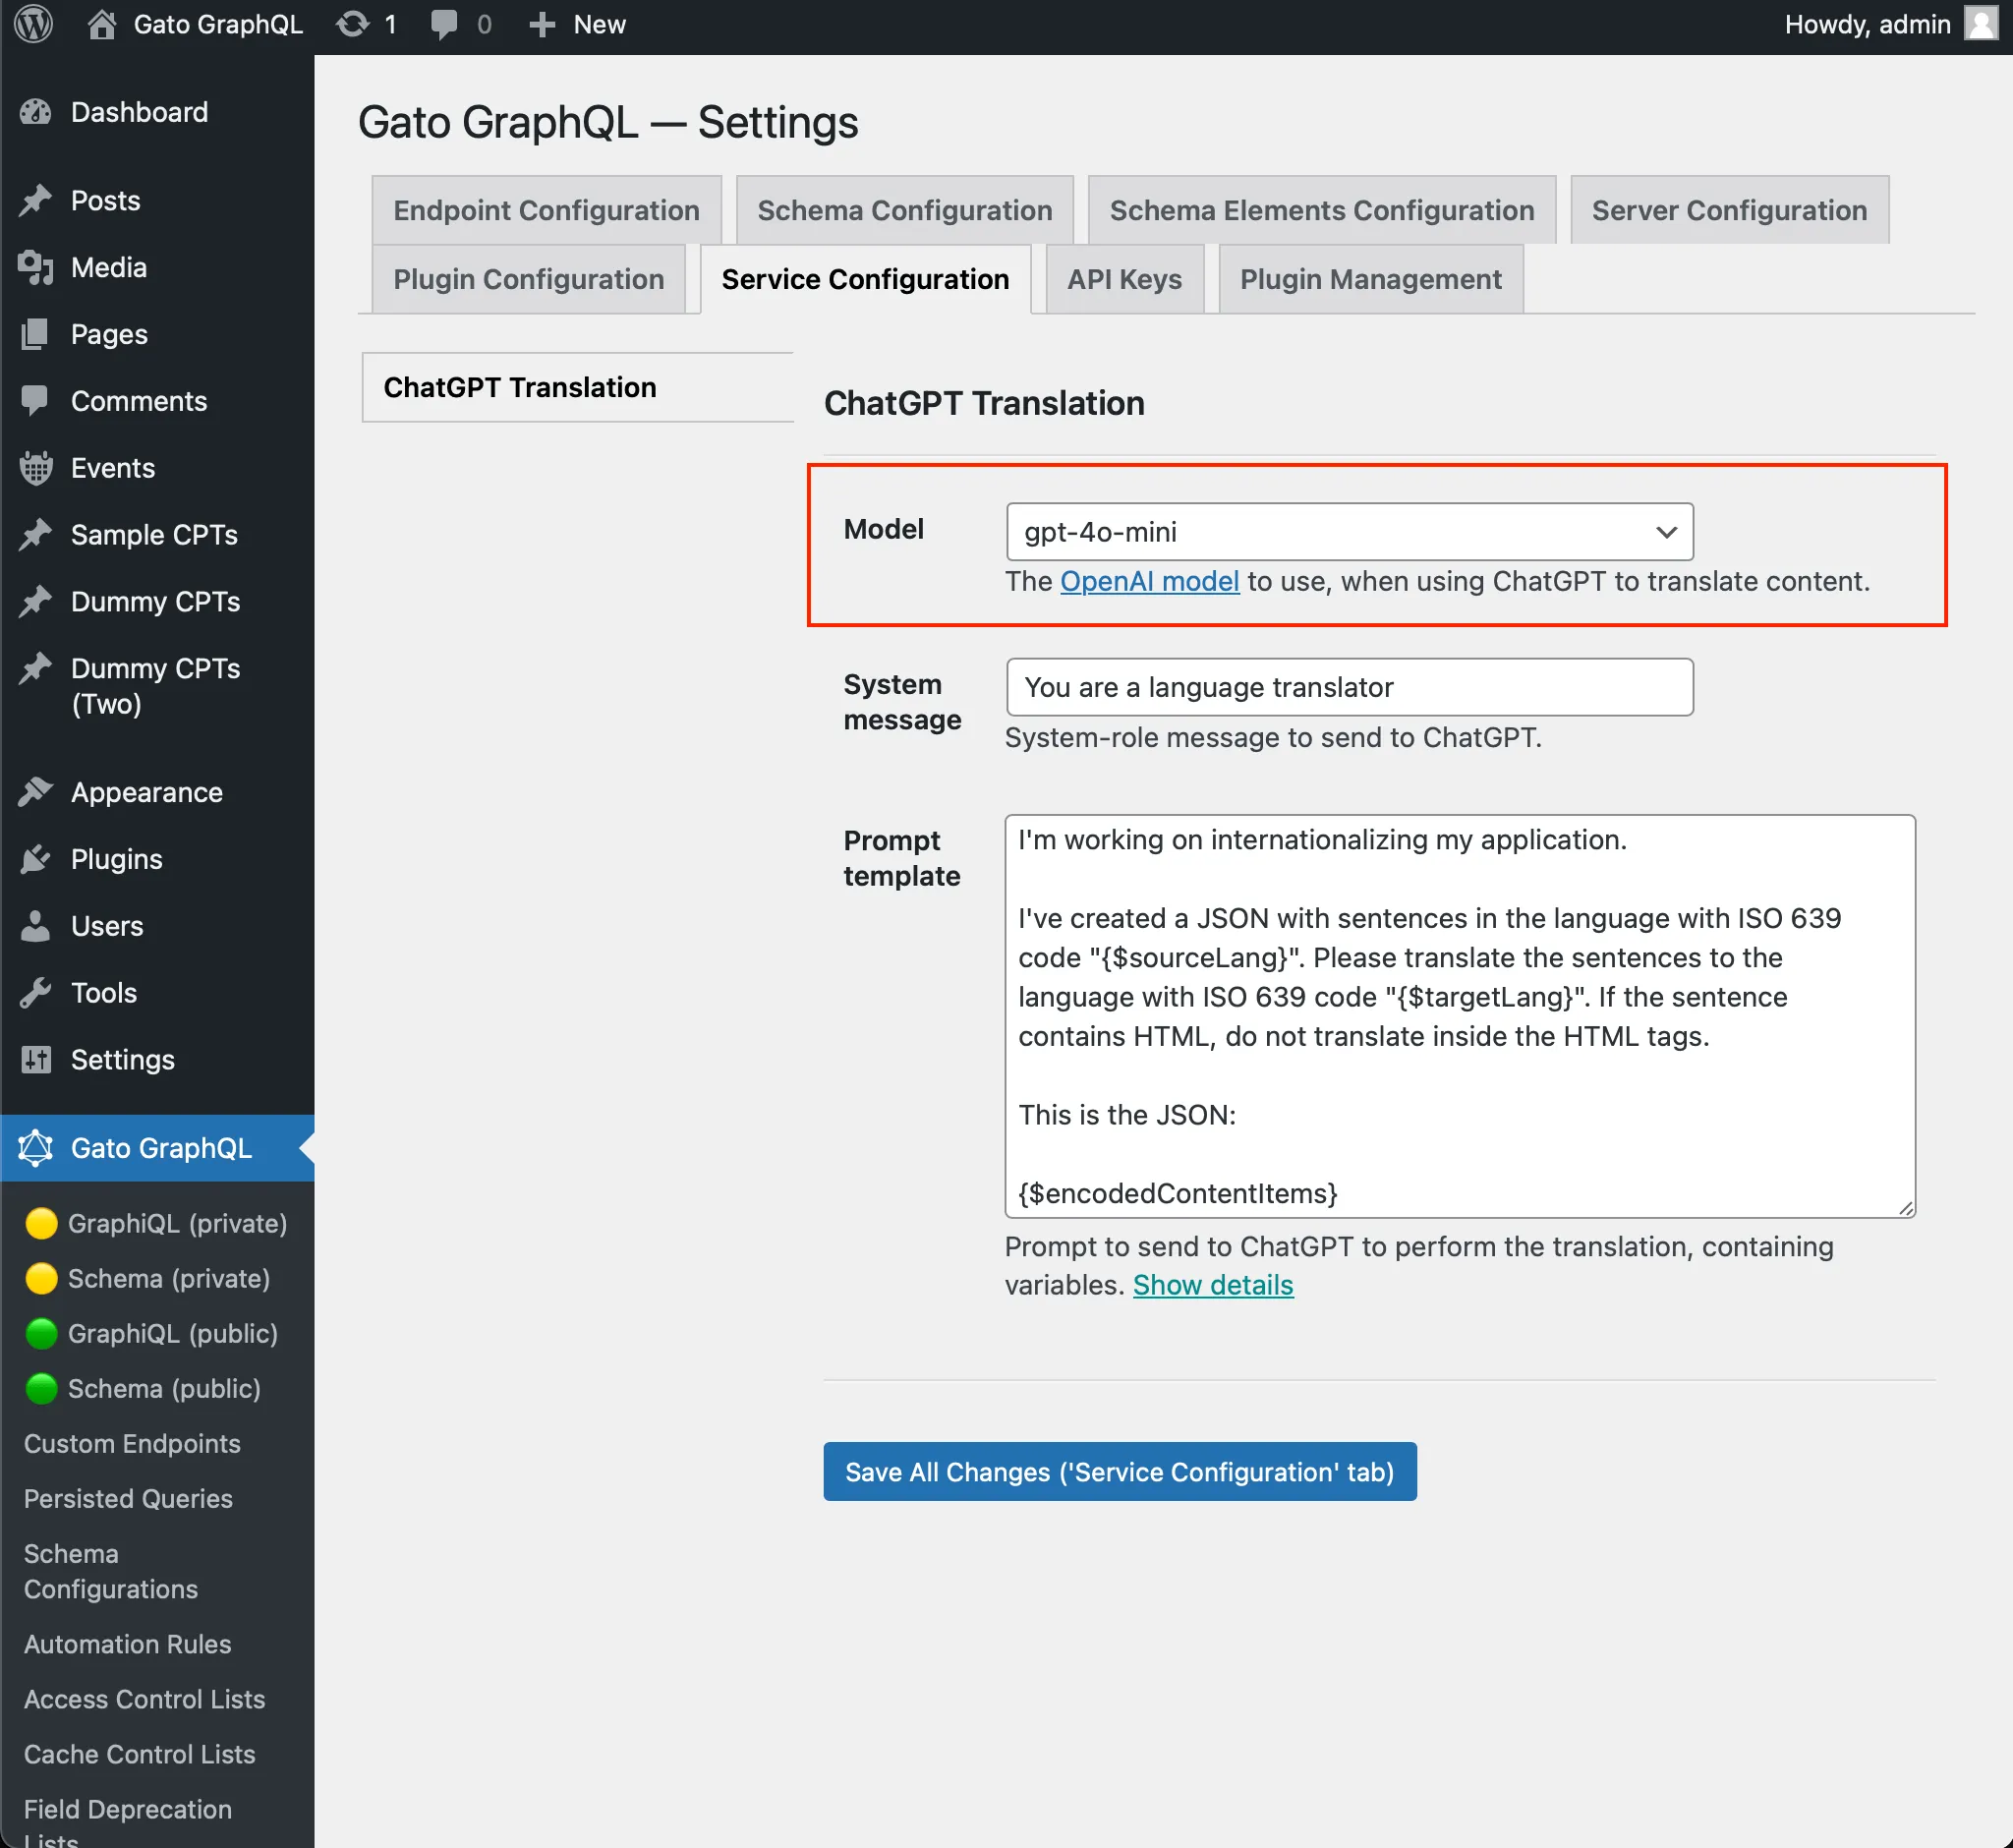Save All Changes Service Configuration tab

(1121, 1472)
